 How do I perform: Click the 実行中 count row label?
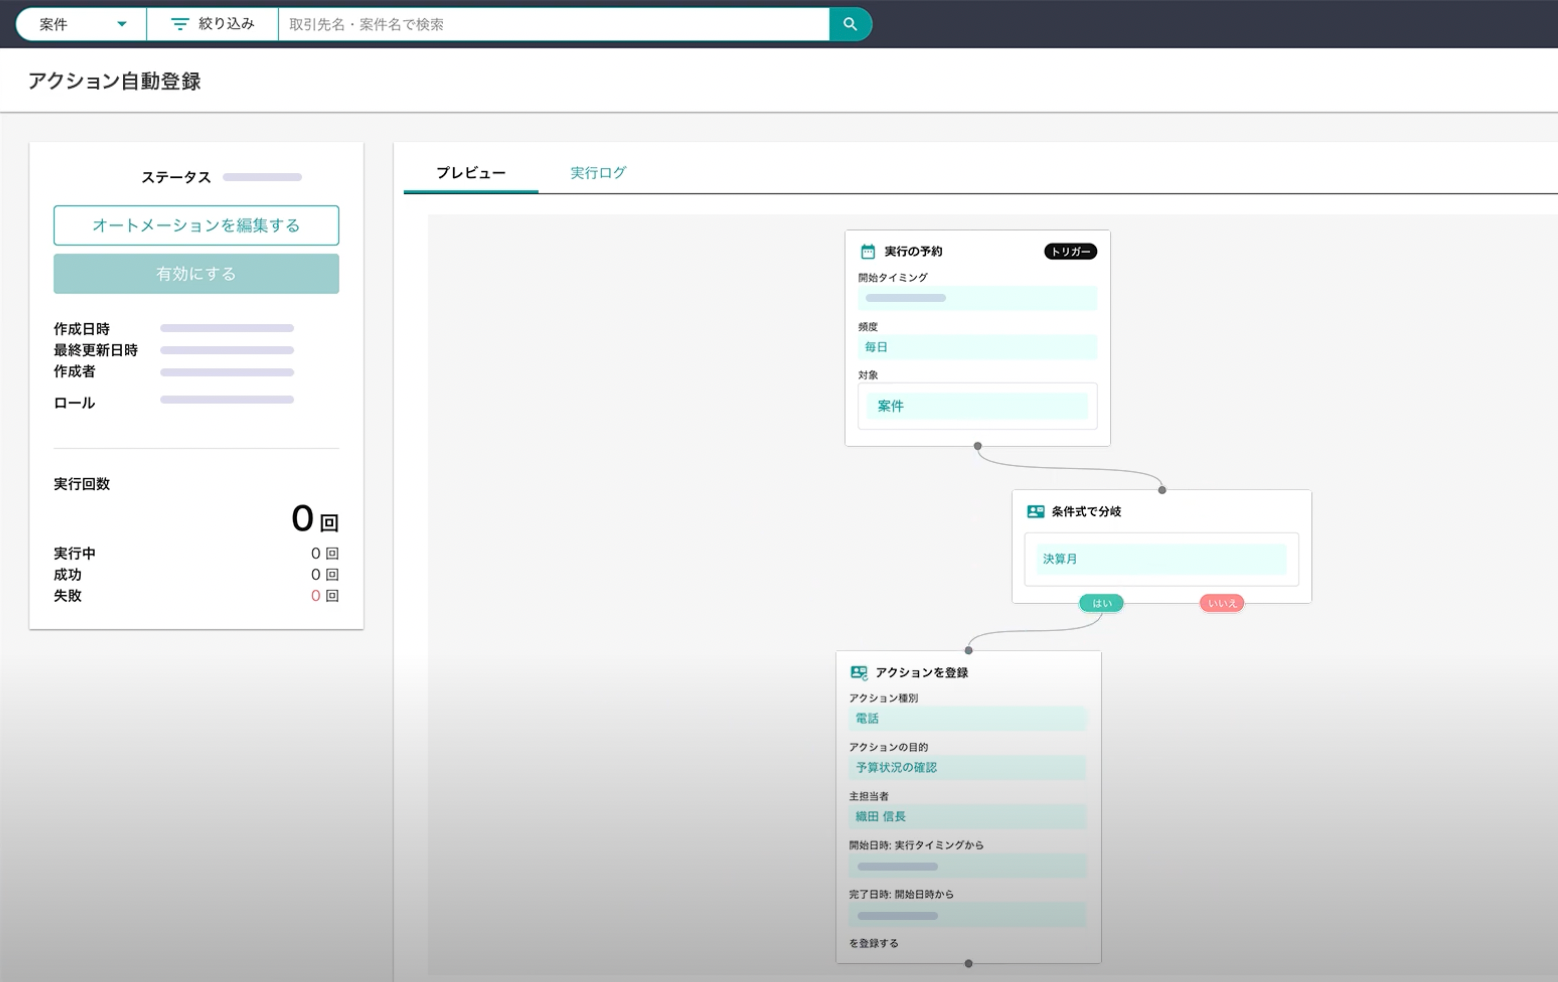[x=75, y=553]
